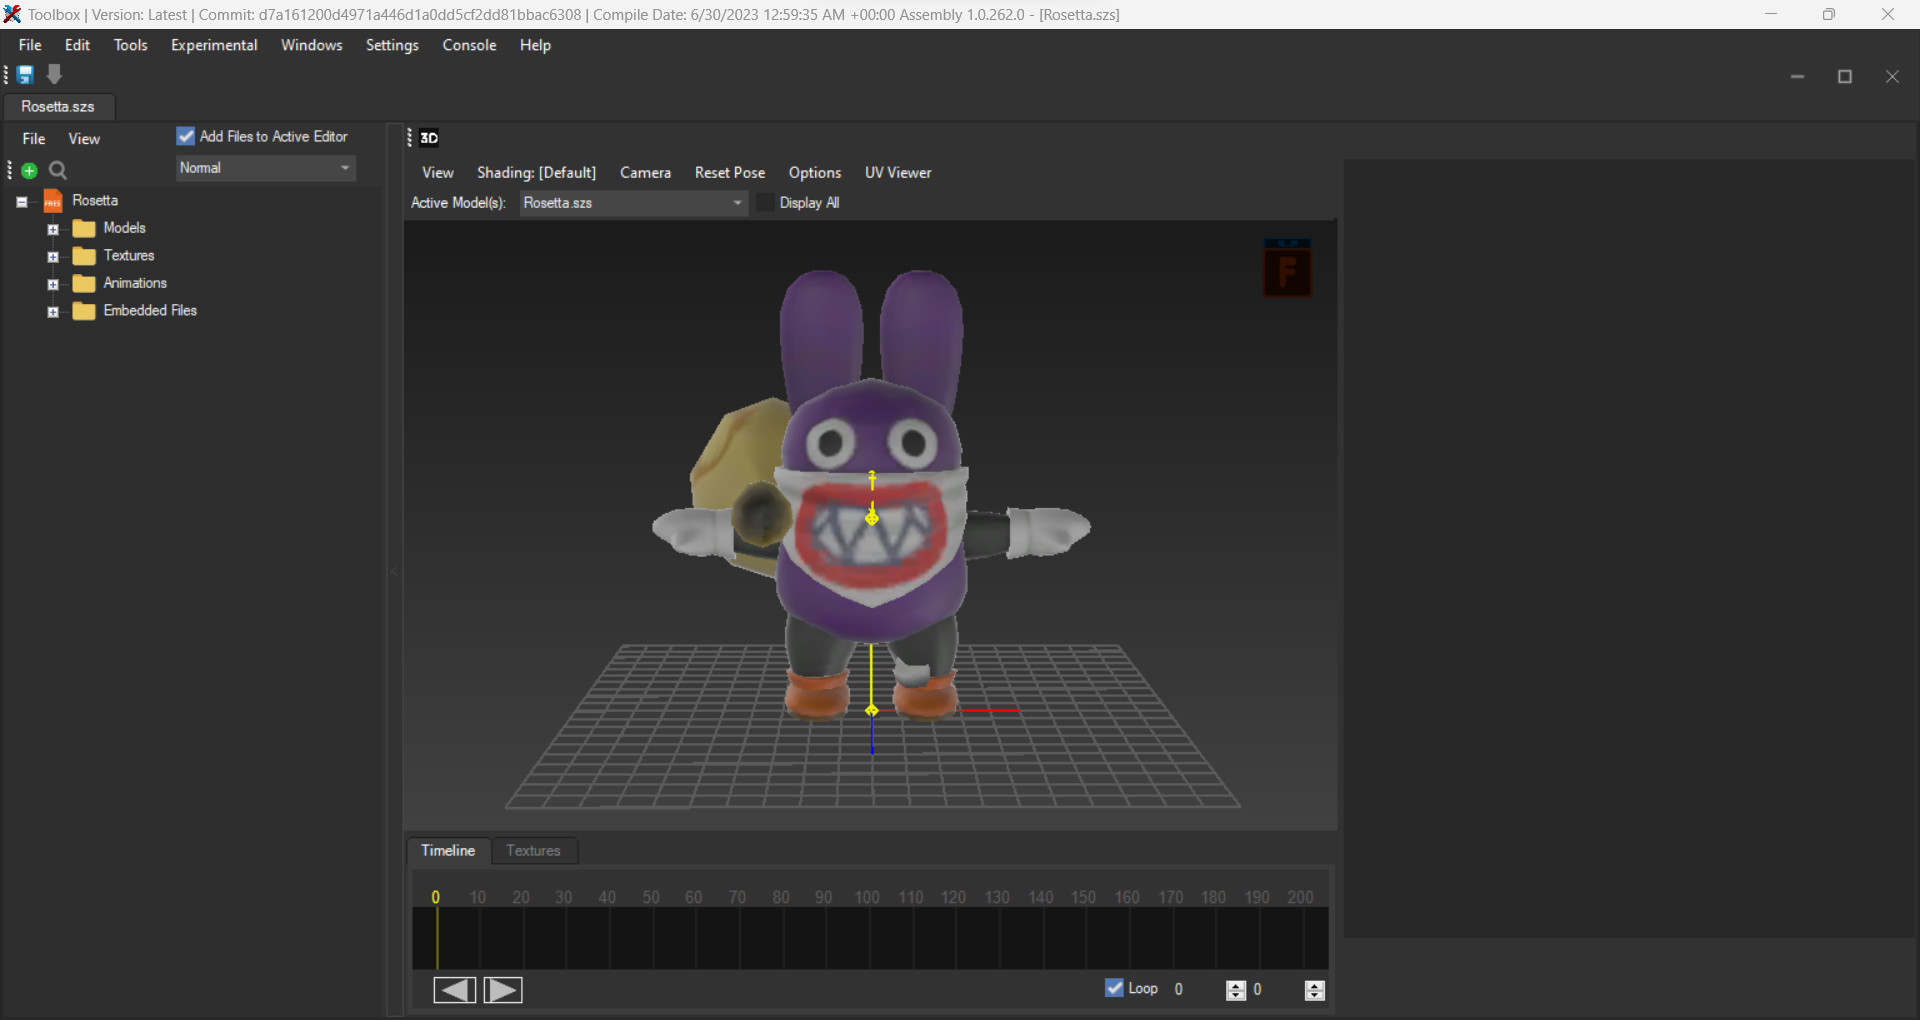This screenshot has width=1920, height=1020.
Task: Open the Experimental menu
Action: (x=214, y=45)
